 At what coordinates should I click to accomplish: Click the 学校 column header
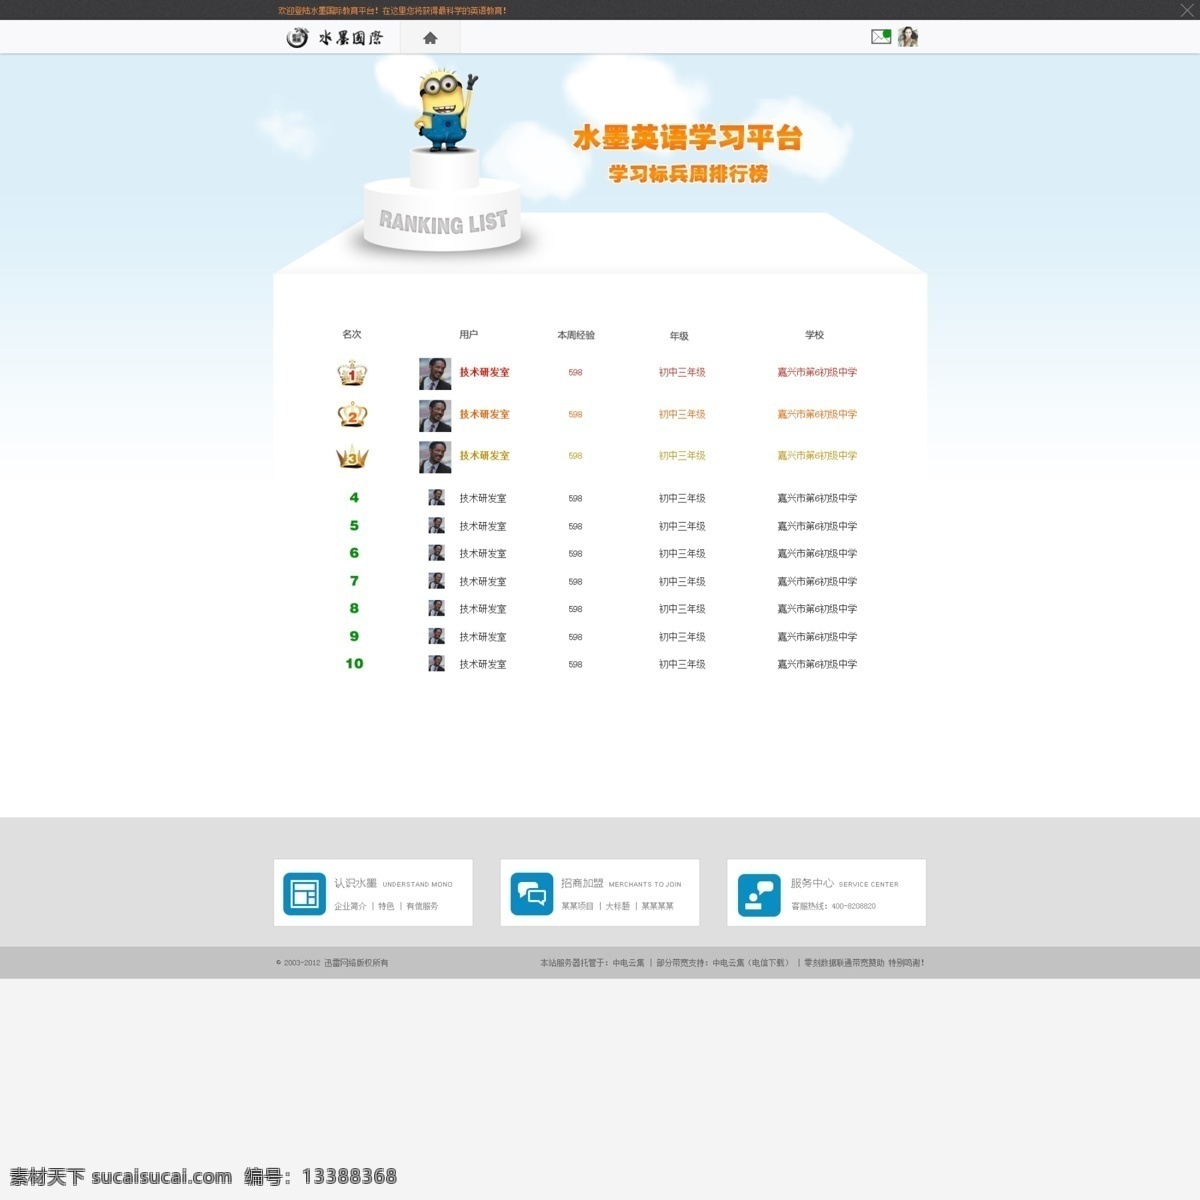(815, 335)
